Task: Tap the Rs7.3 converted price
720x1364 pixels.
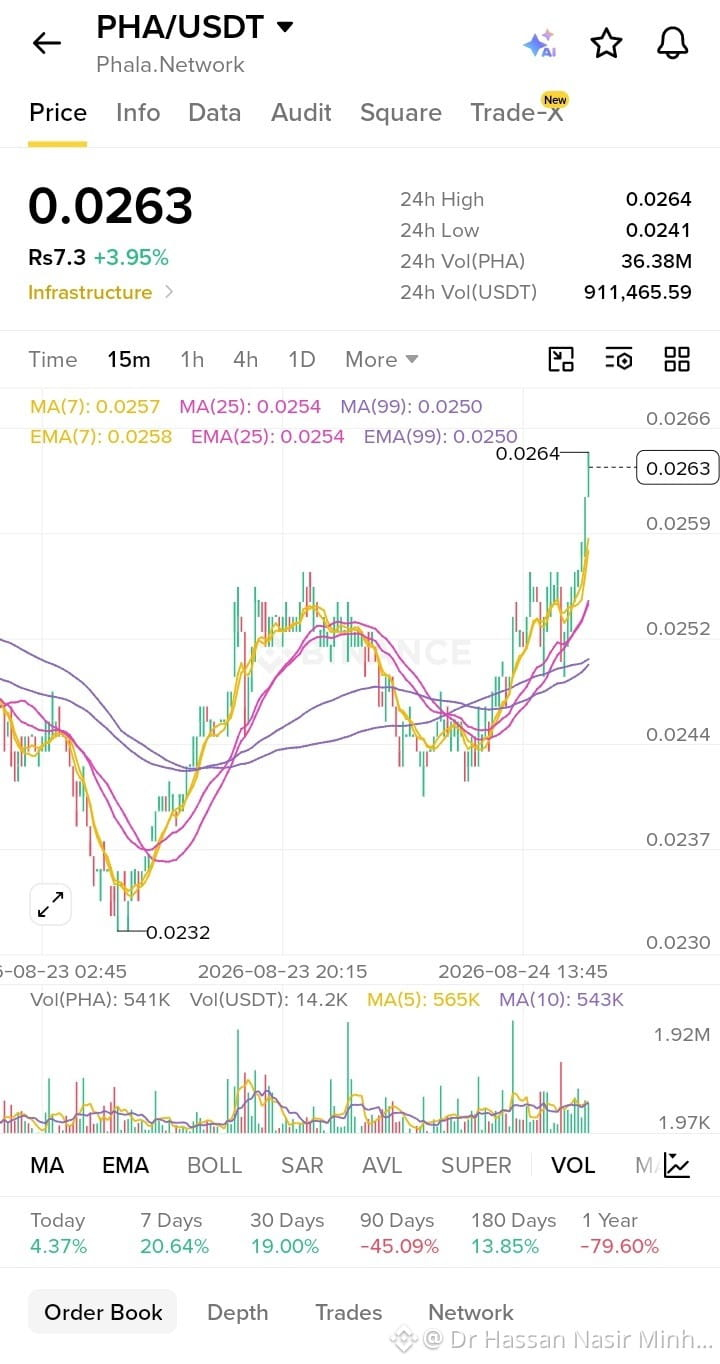Action: click(x=57, y=257)
